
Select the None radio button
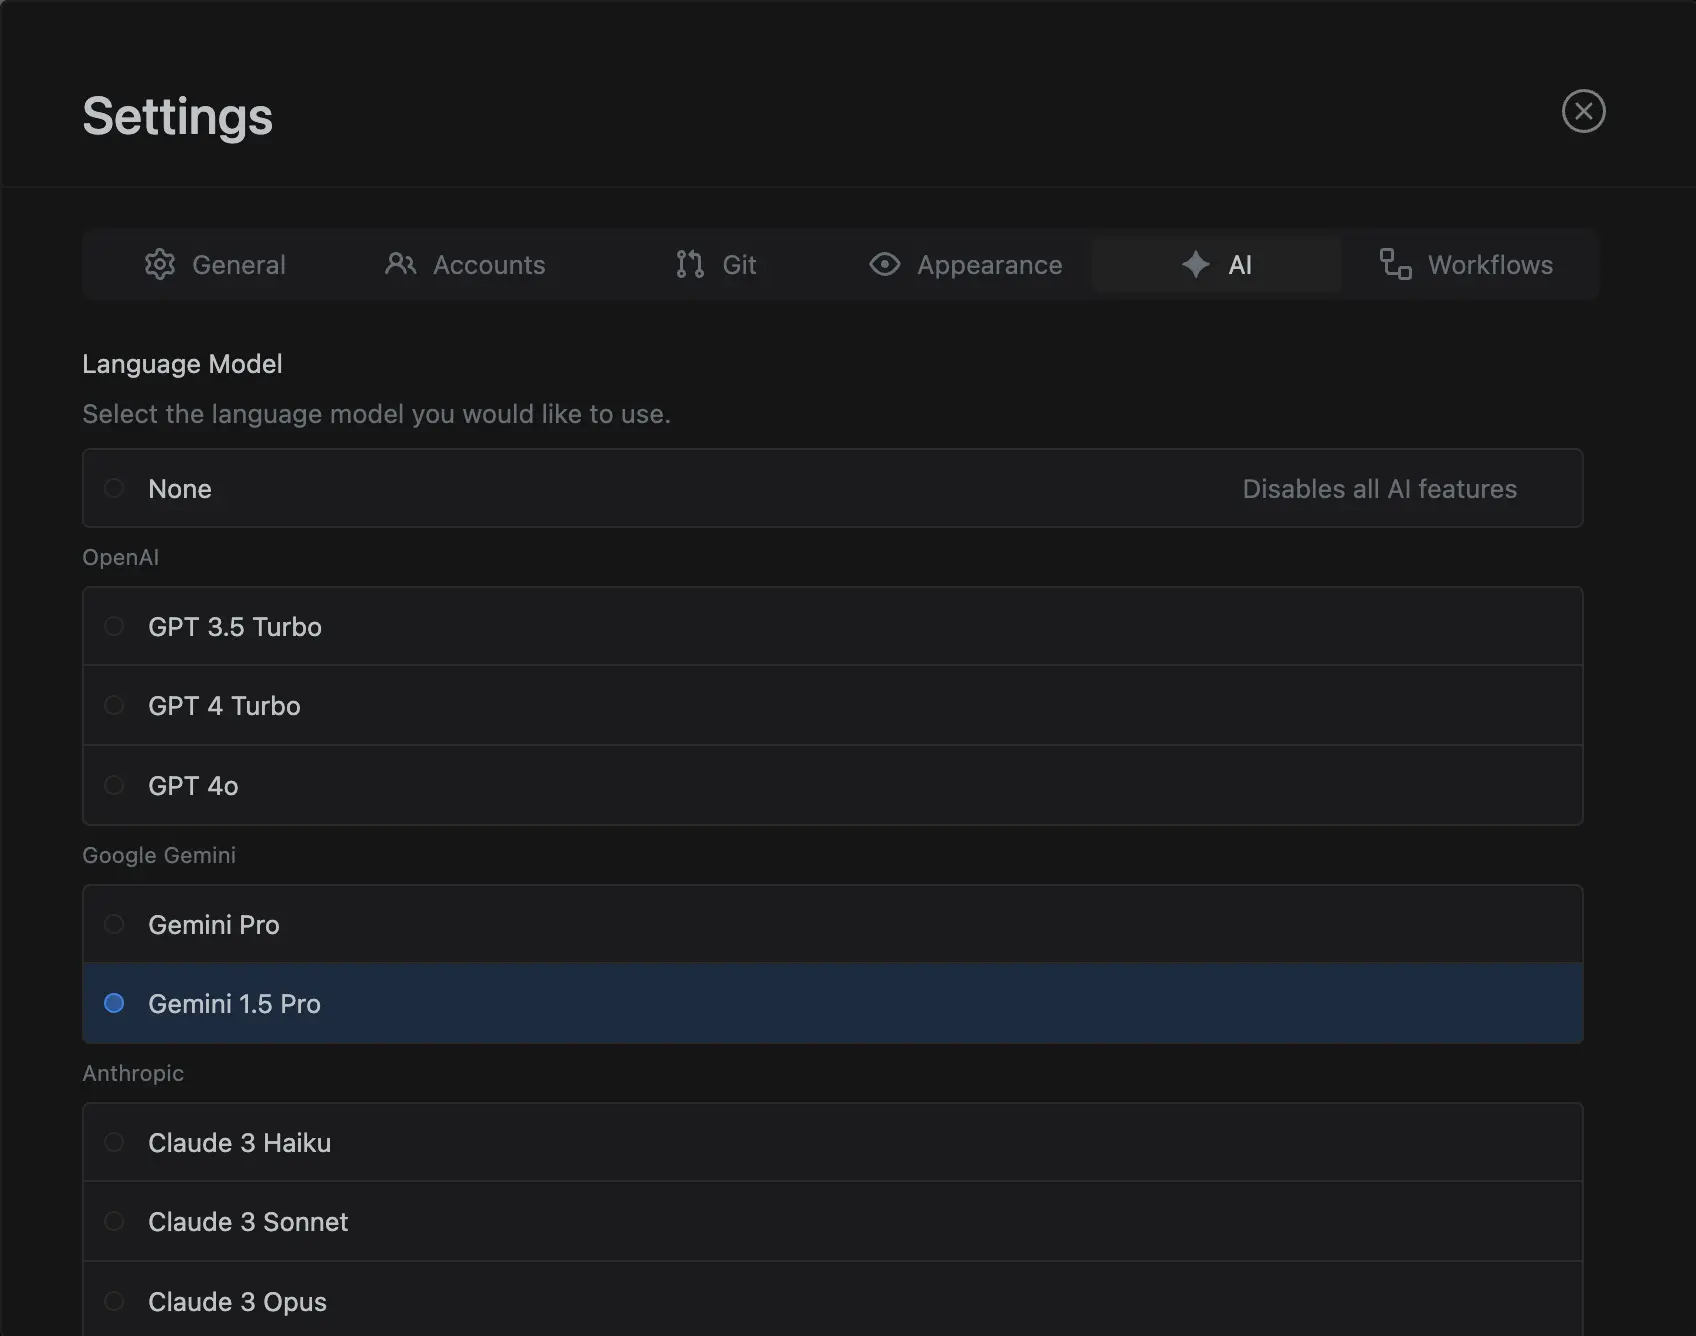pyautogui.click(x=114, y=488)
